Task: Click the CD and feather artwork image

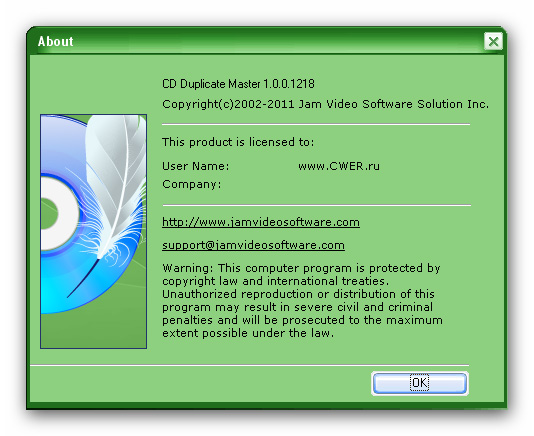Action: 93,231
